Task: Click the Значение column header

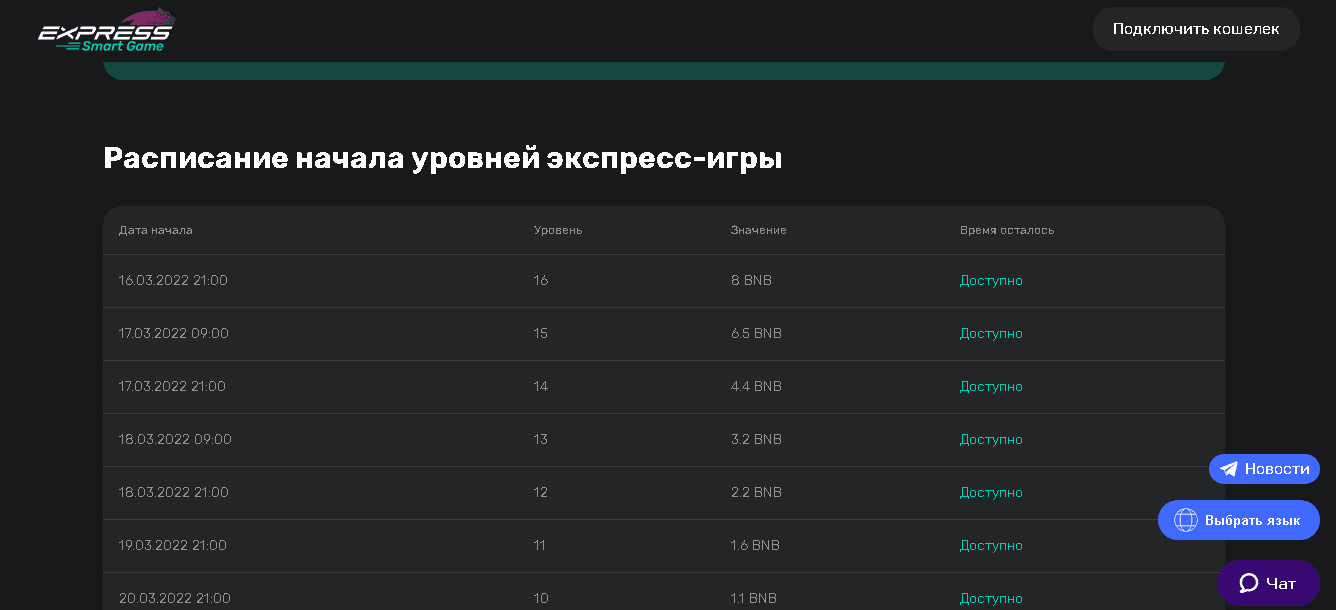Action: [758, 230]
